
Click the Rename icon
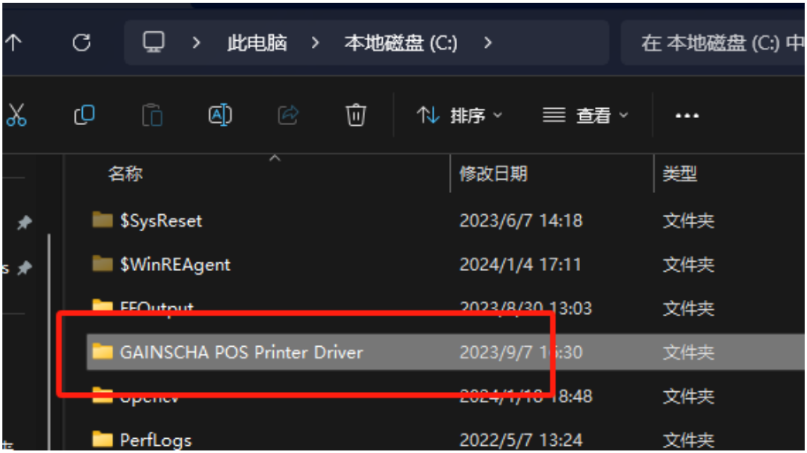pyautogui.click(x=220, y=115)
